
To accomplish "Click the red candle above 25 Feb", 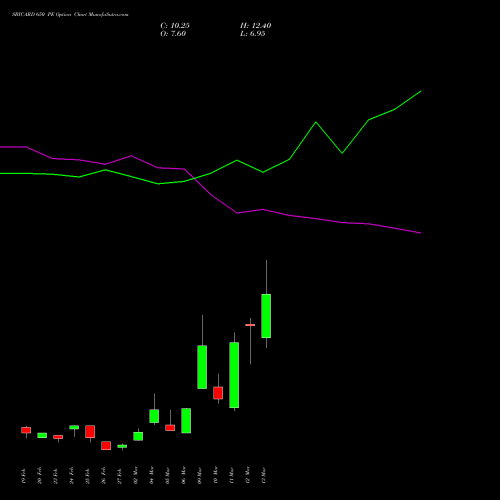I will pyautogui.click(x=90, y=431).
